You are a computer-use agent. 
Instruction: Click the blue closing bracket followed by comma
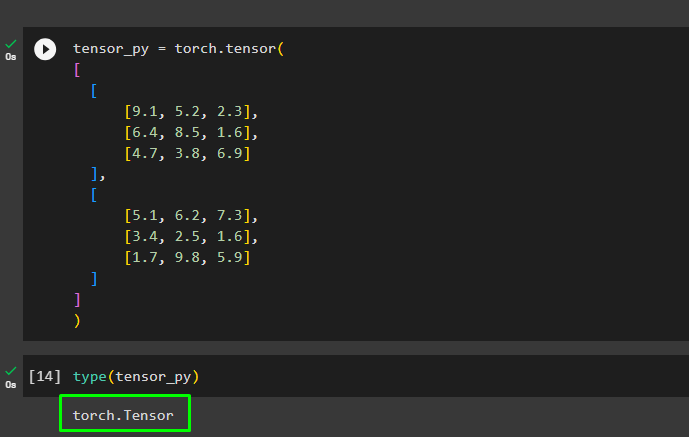click(x=98, y=174)
